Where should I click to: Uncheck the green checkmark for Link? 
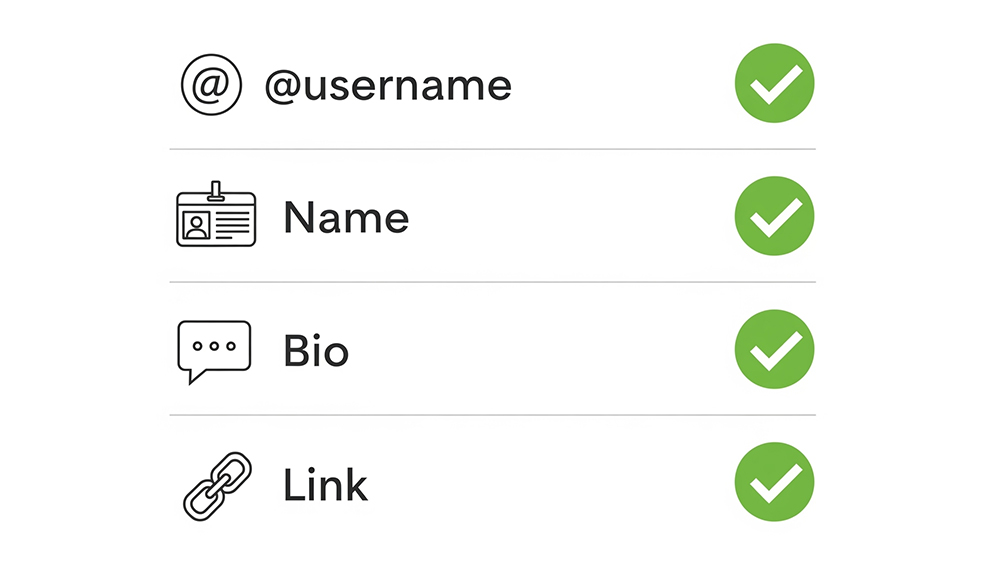tap(775, 483)
